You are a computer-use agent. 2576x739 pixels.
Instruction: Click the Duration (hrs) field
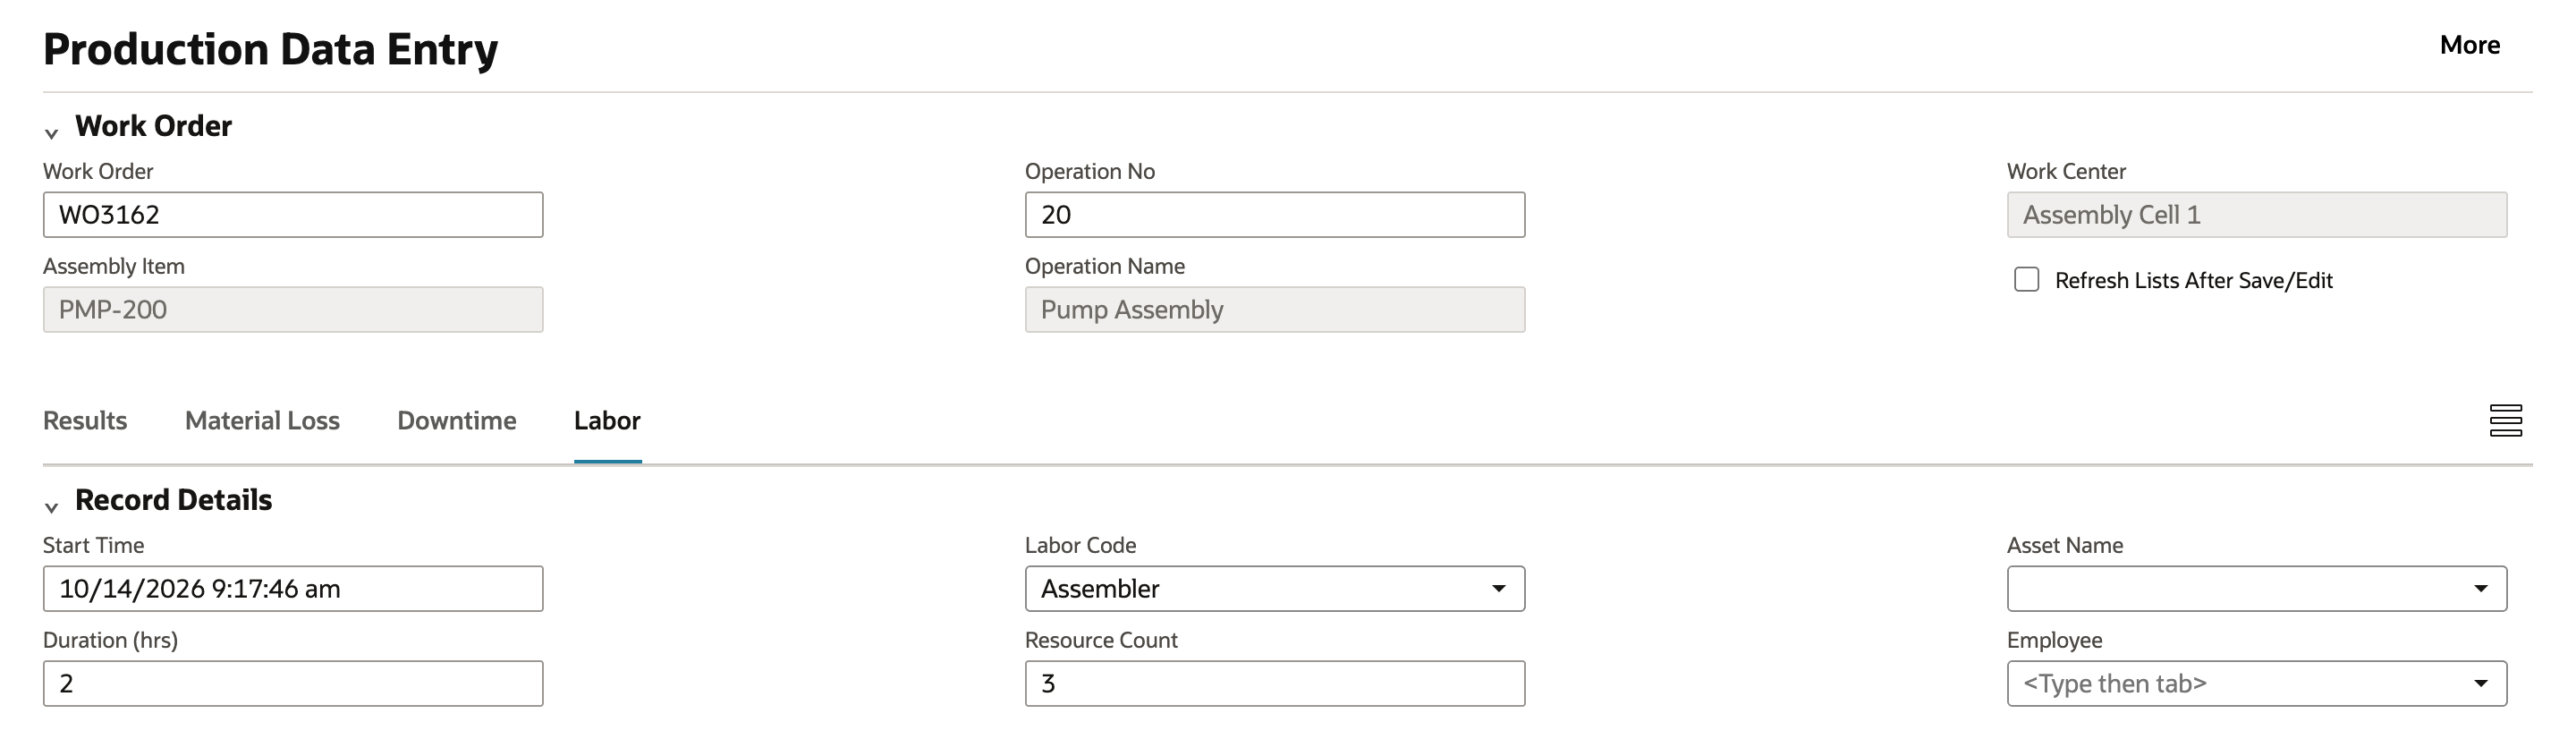tap(293, 684)
